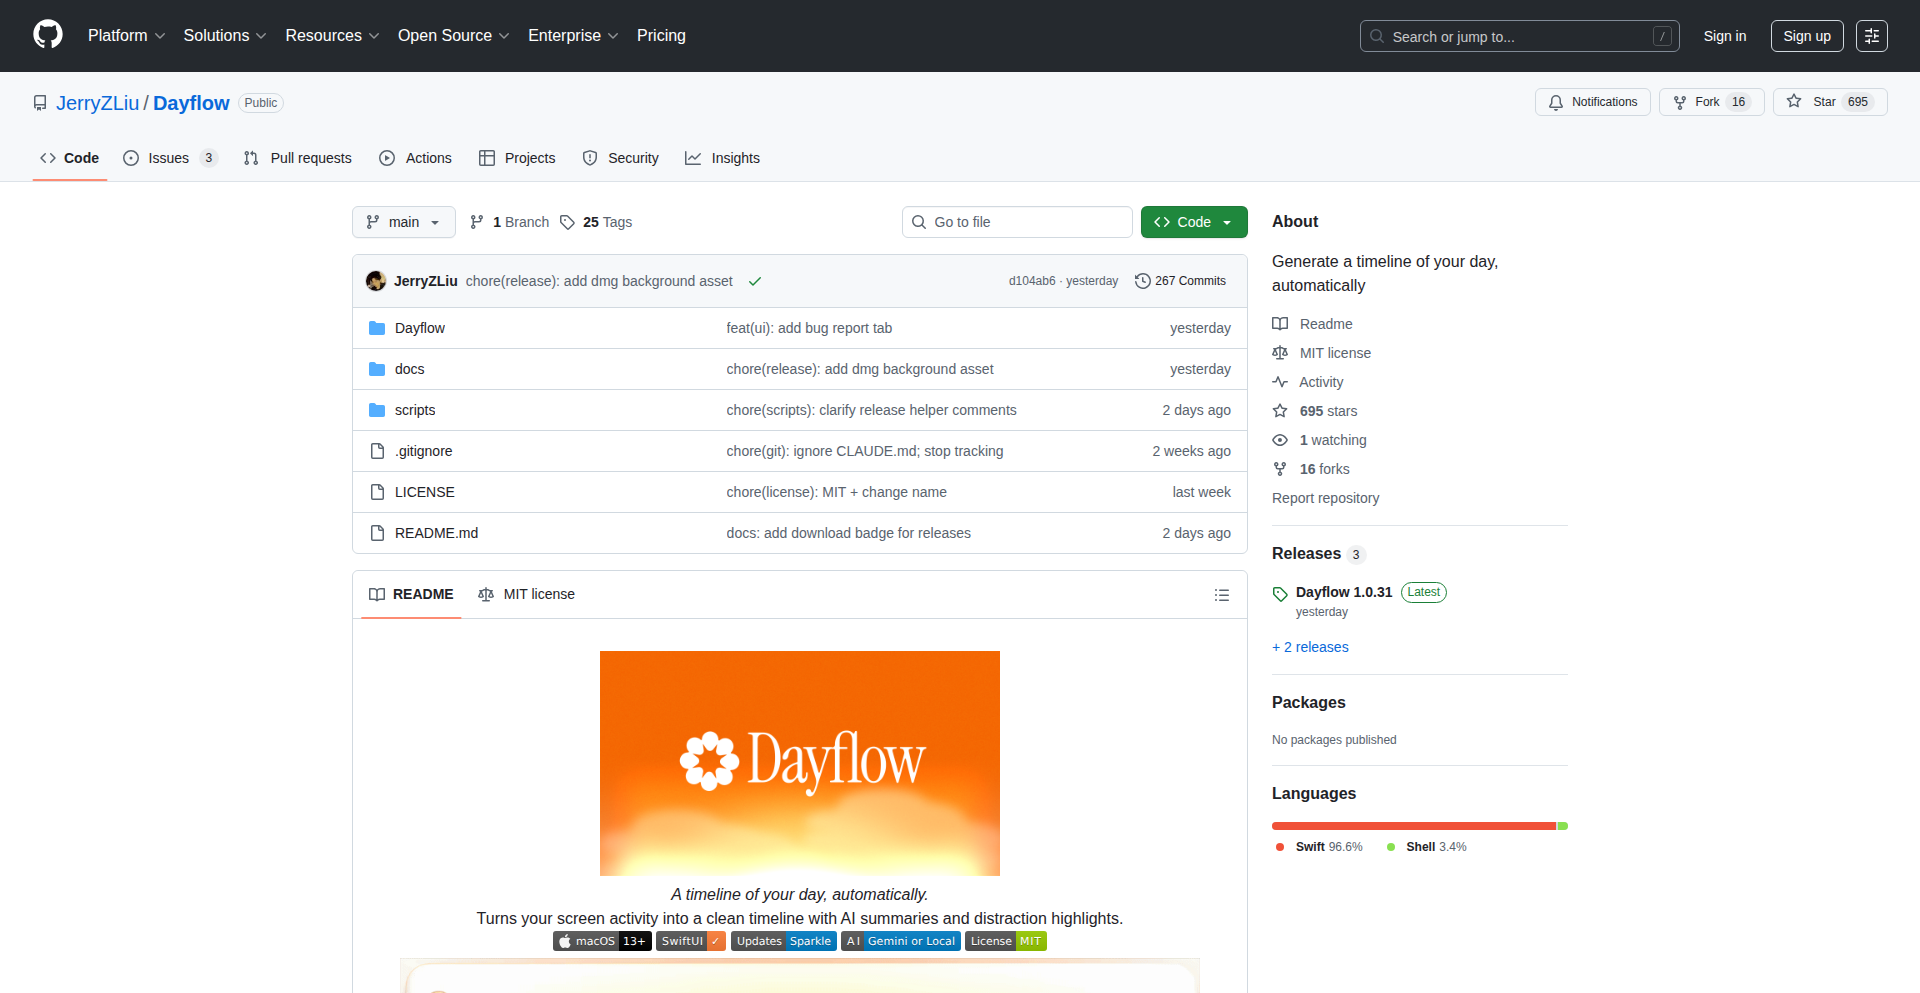Open the Pull requests tab

298,158
